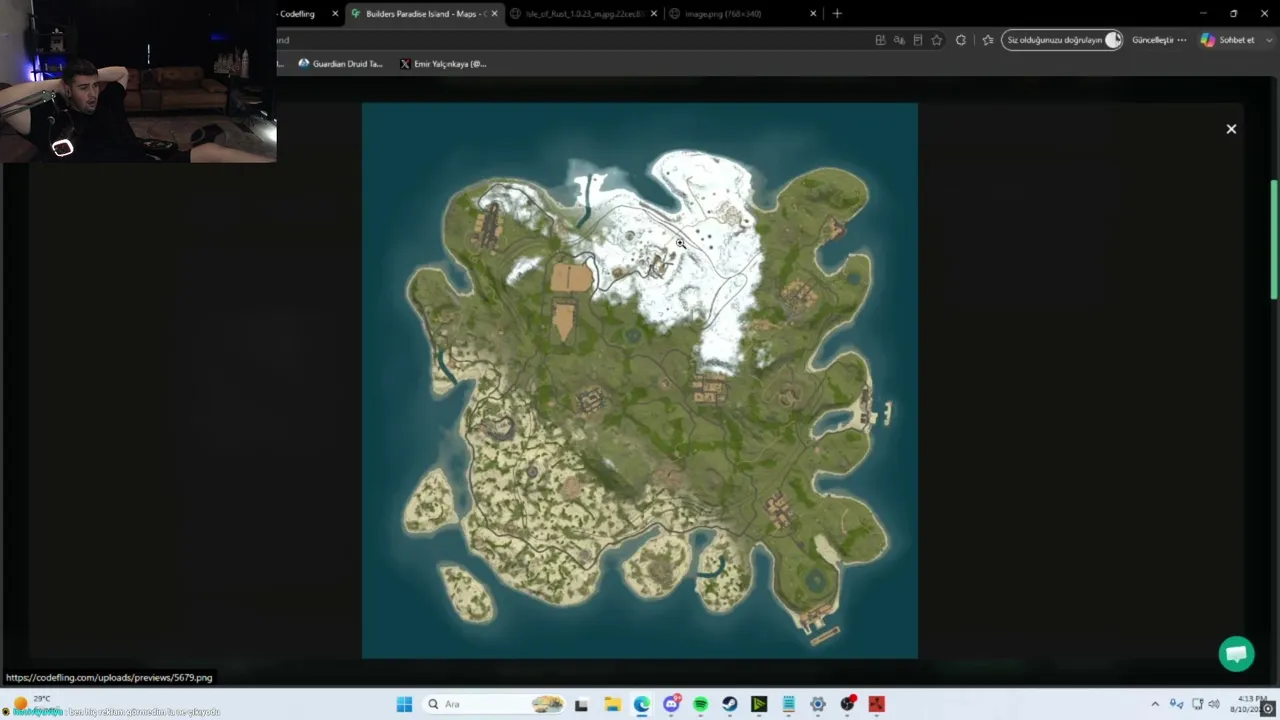Open Spotify from the taskbar
This screenshot has width=1280, height=720.
click(700, 704)
